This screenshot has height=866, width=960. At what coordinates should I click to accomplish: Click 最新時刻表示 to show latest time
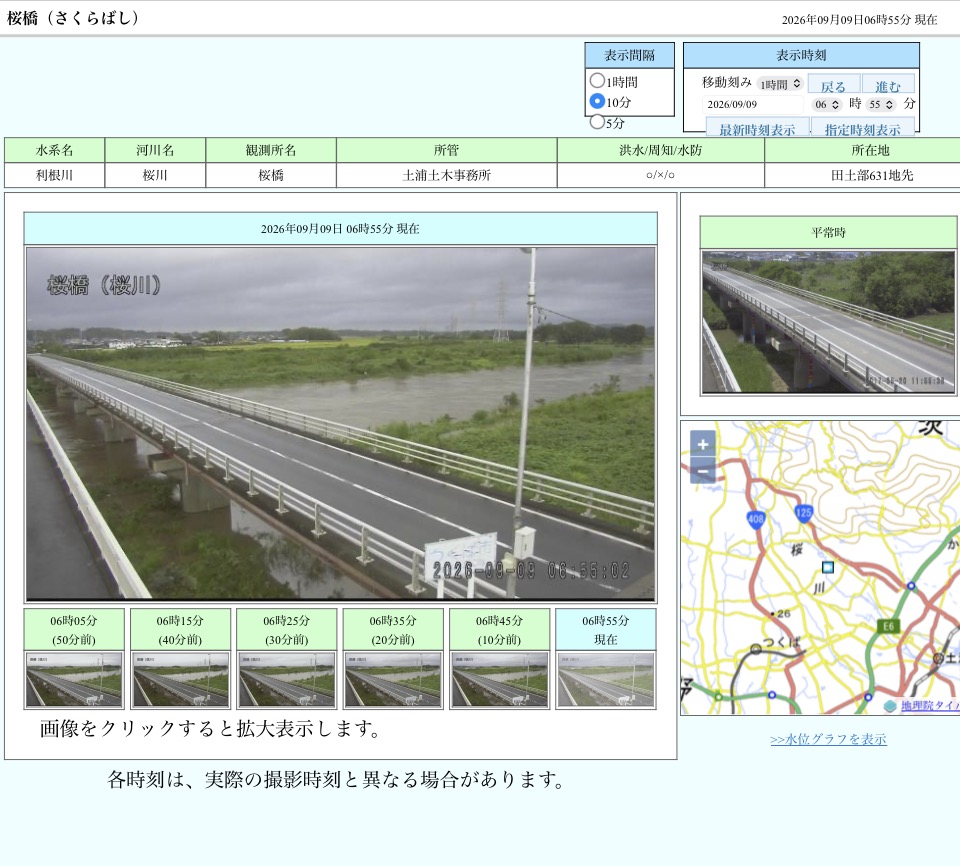tap(757, 127)
